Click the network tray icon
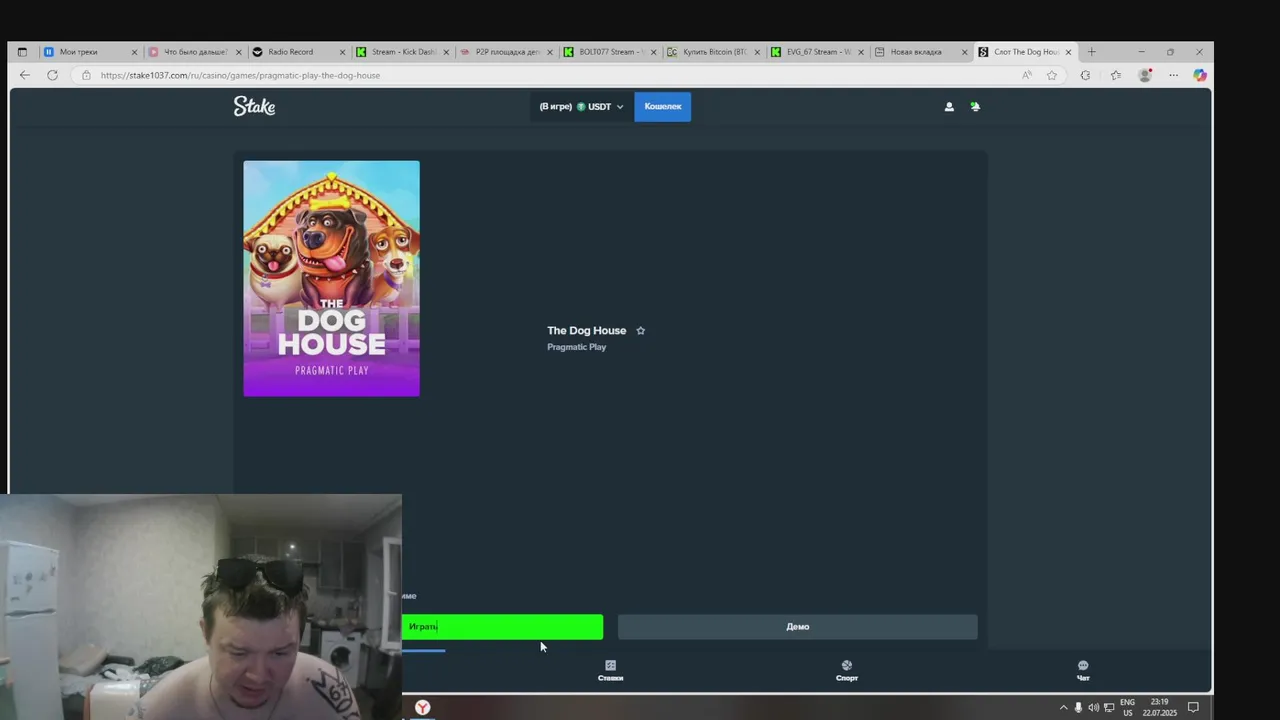The width and height of the screenshot is (1280, 720). coord(1109,707)
